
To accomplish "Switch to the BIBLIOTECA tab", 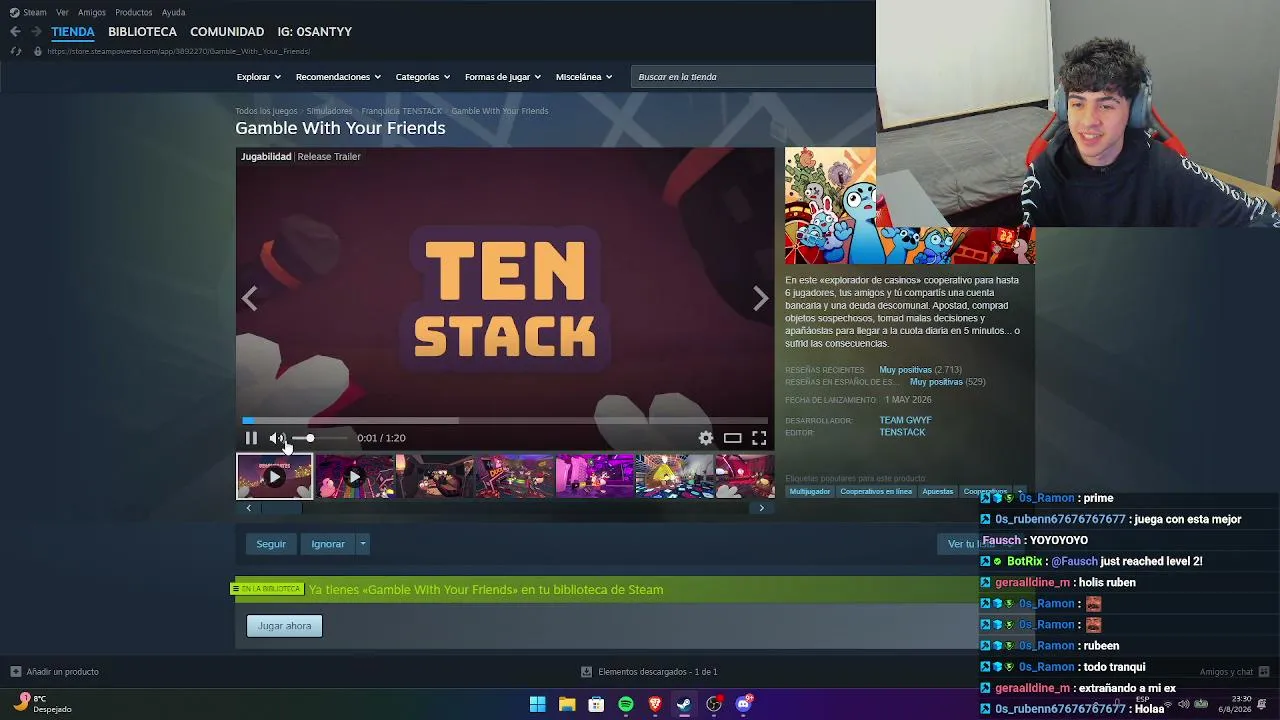I will [x=142, y=32].
